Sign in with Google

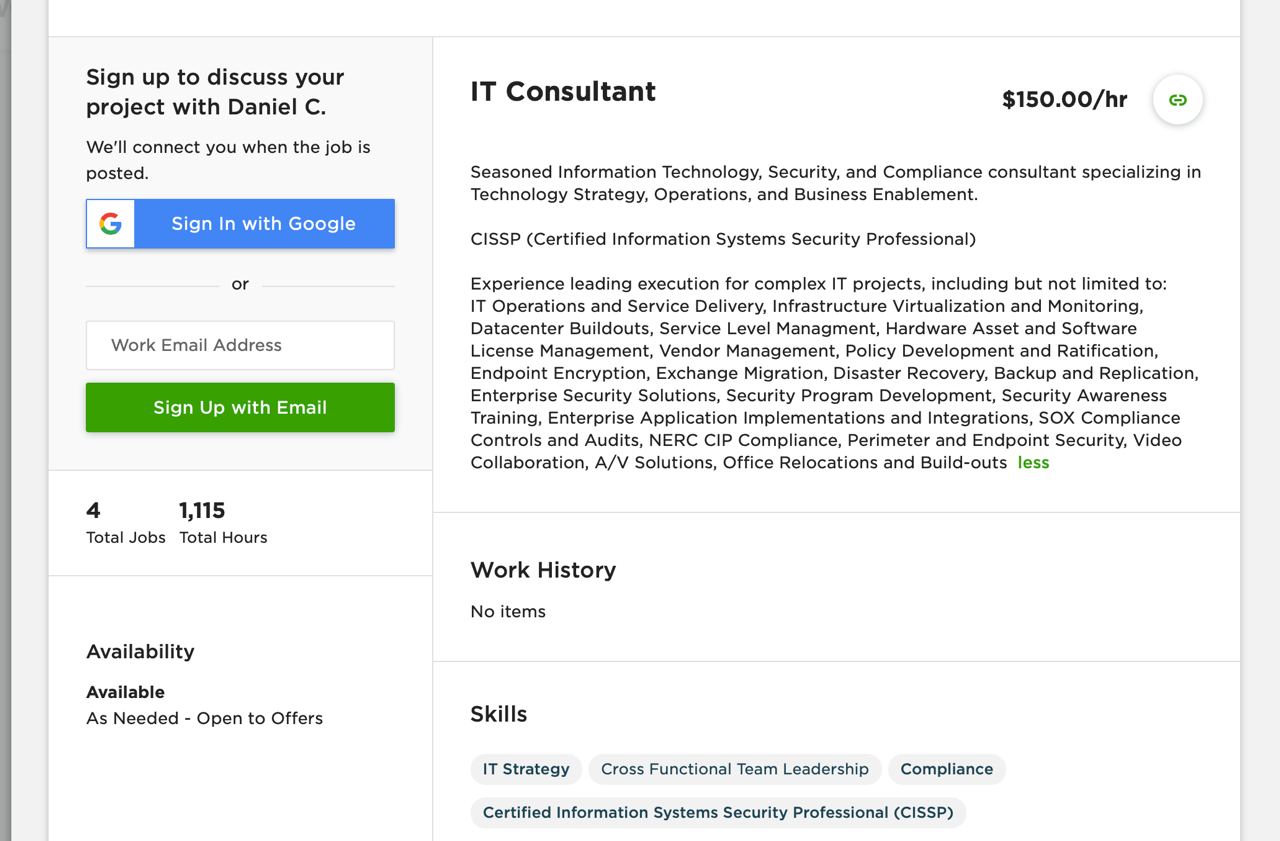[240, 224]
